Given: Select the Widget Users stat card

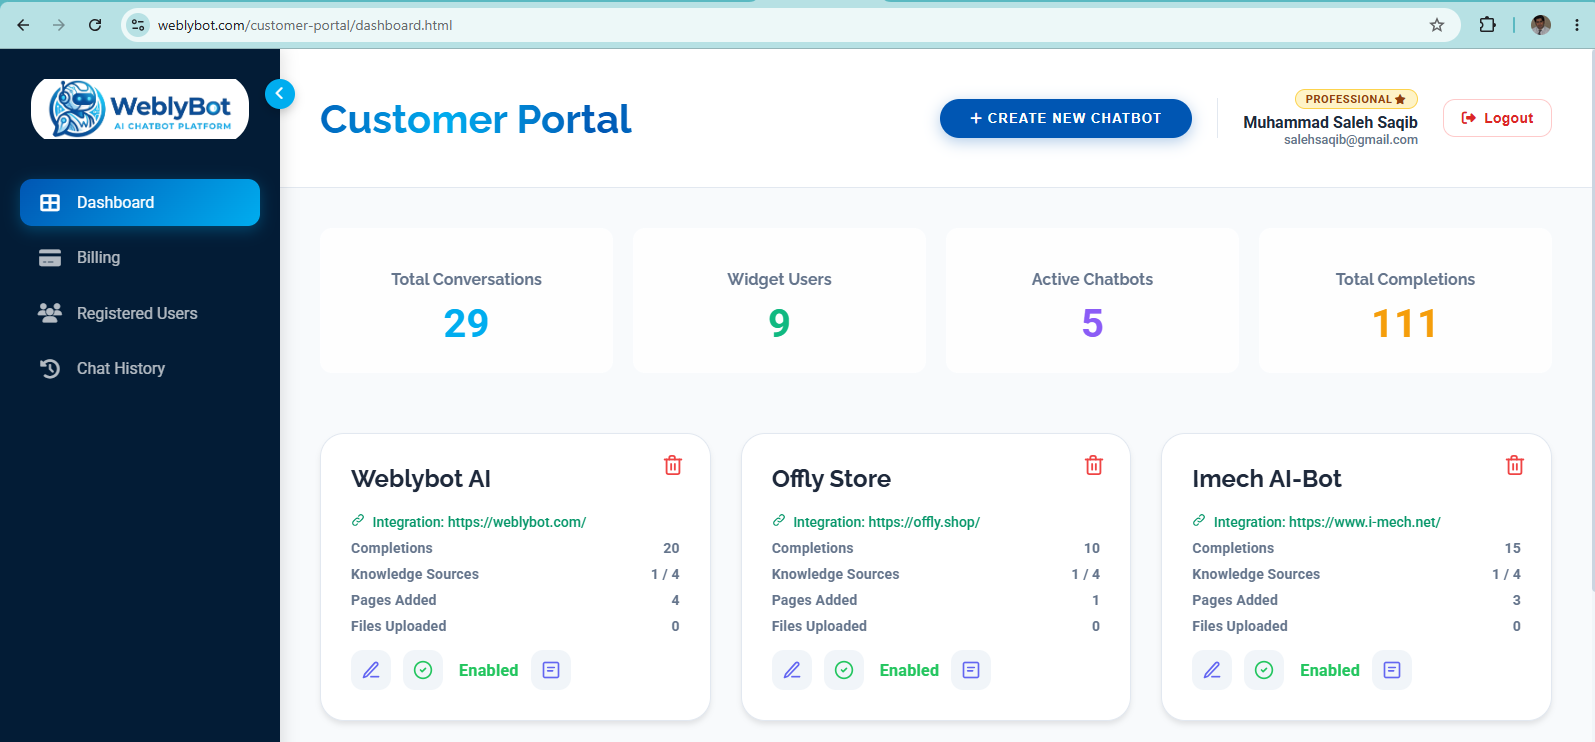Looking at the screenshot, I should click(x=780, y=301).
